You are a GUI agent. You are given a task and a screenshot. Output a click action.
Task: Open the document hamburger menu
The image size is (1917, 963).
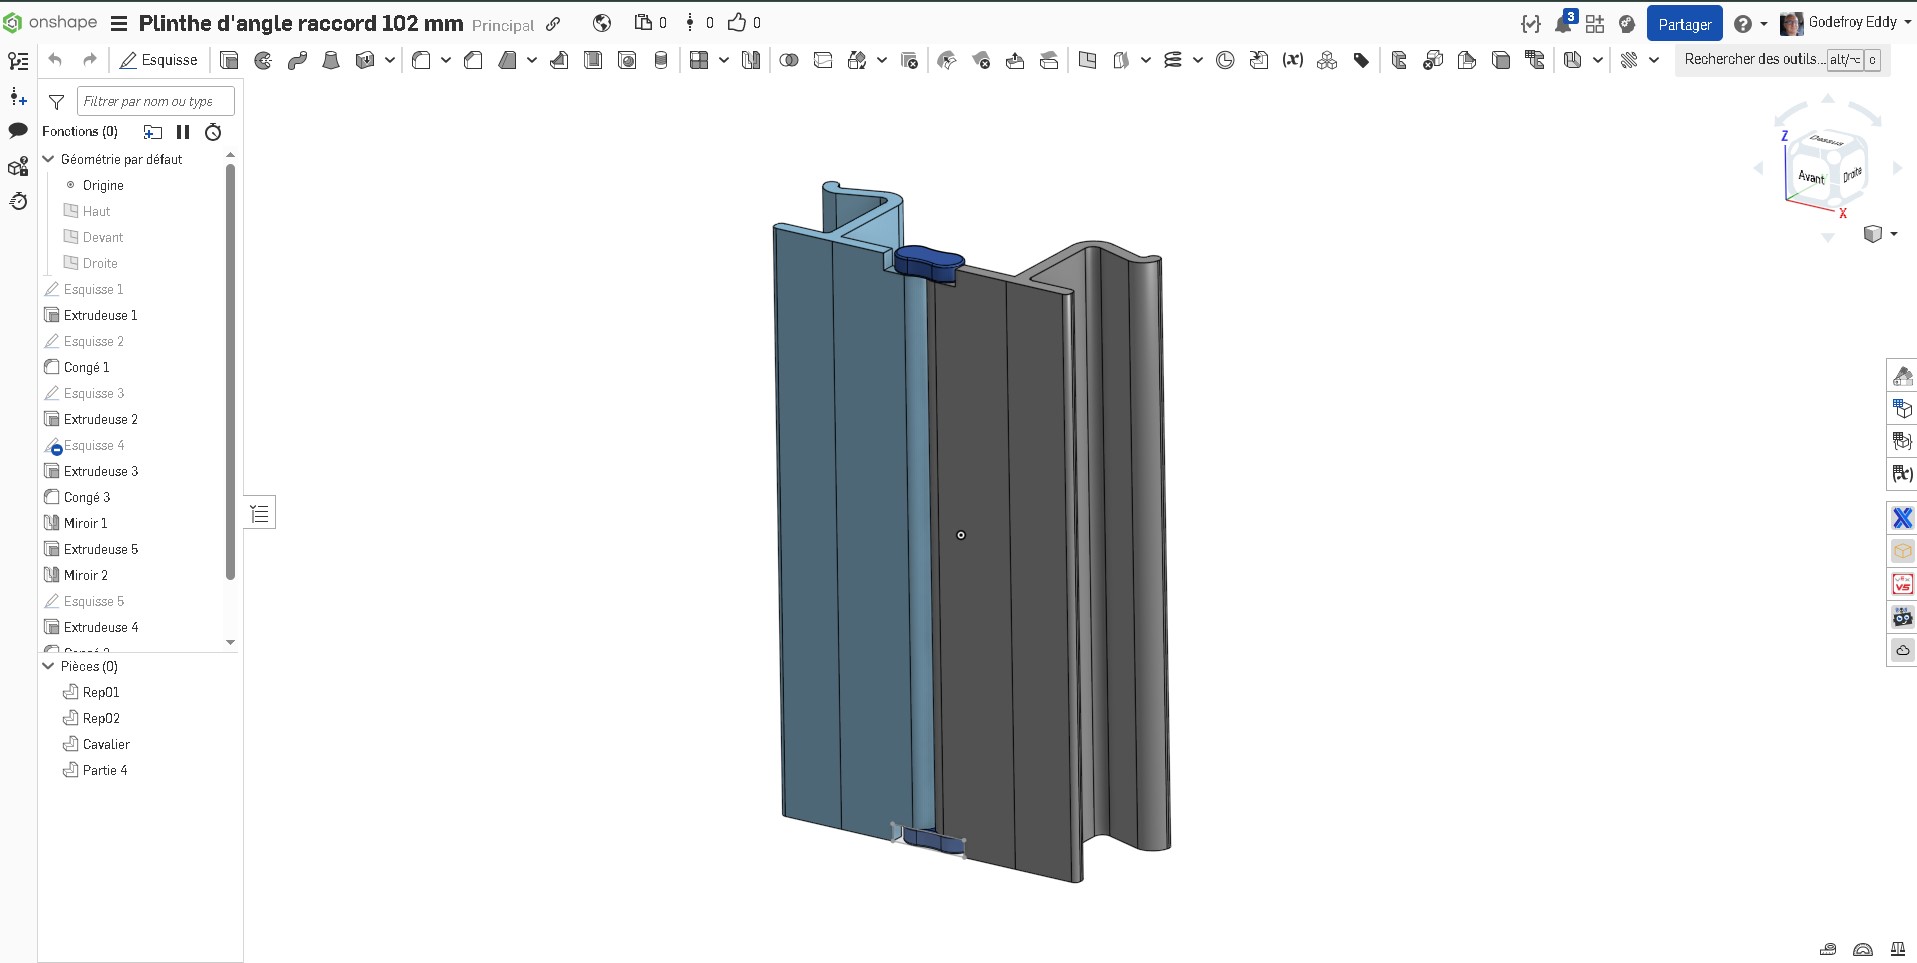[x=118, y=24]
